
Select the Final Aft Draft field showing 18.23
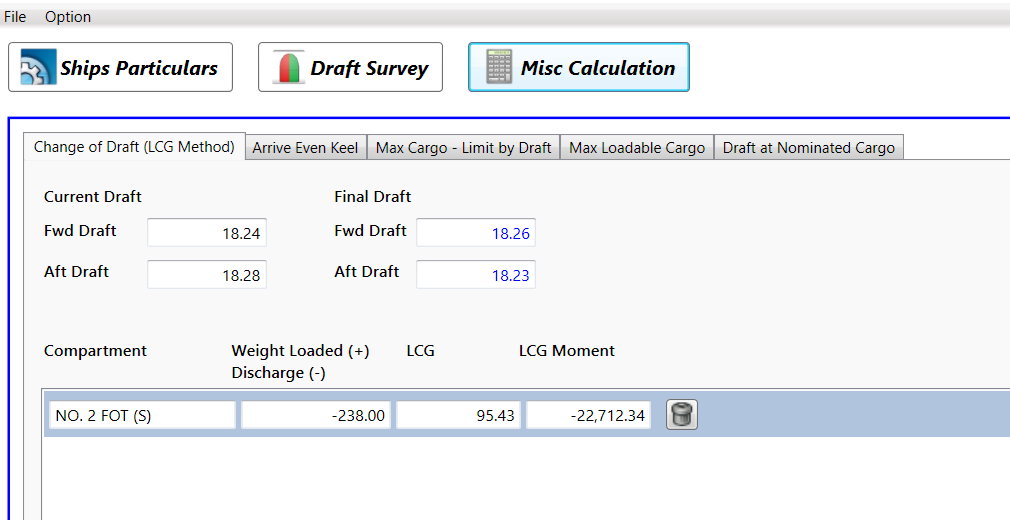point(476,274)
